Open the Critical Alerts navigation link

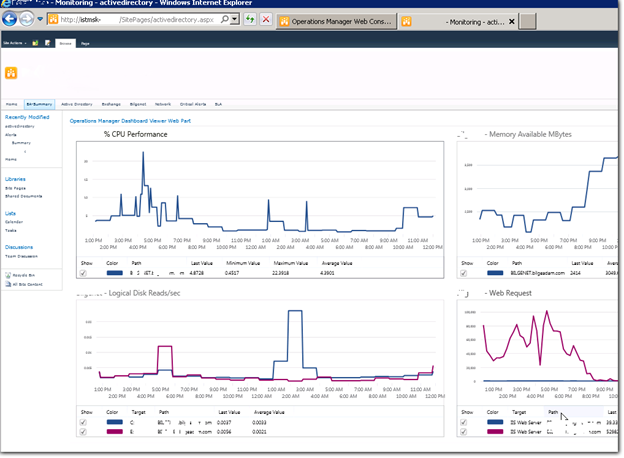[x=193, y=104]
